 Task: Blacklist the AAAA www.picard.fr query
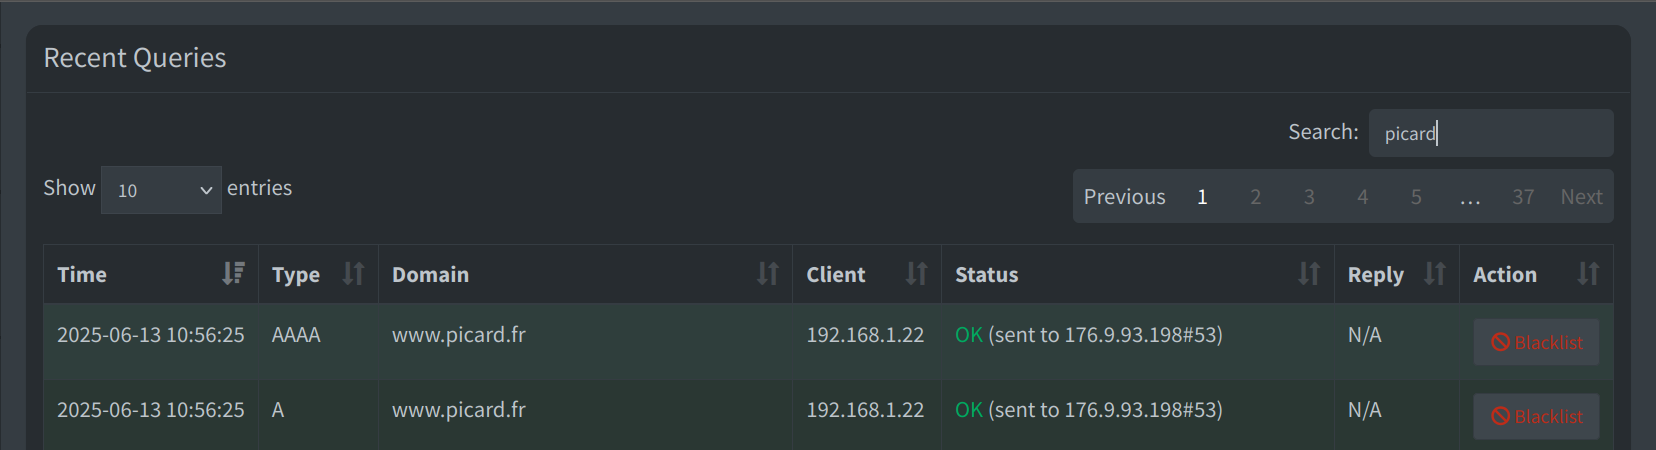pyautogui.click(x=1536, y=342)
